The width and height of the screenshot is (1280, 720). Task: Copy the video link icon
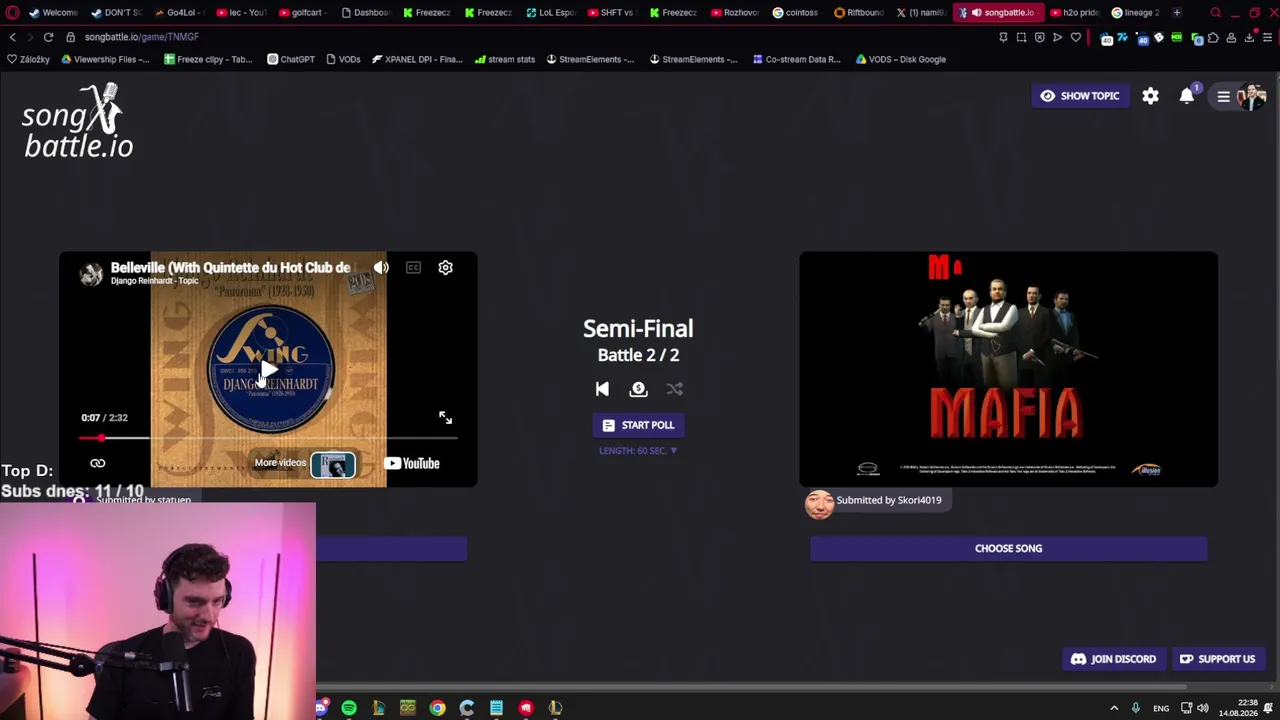click(x=97, y=463)
